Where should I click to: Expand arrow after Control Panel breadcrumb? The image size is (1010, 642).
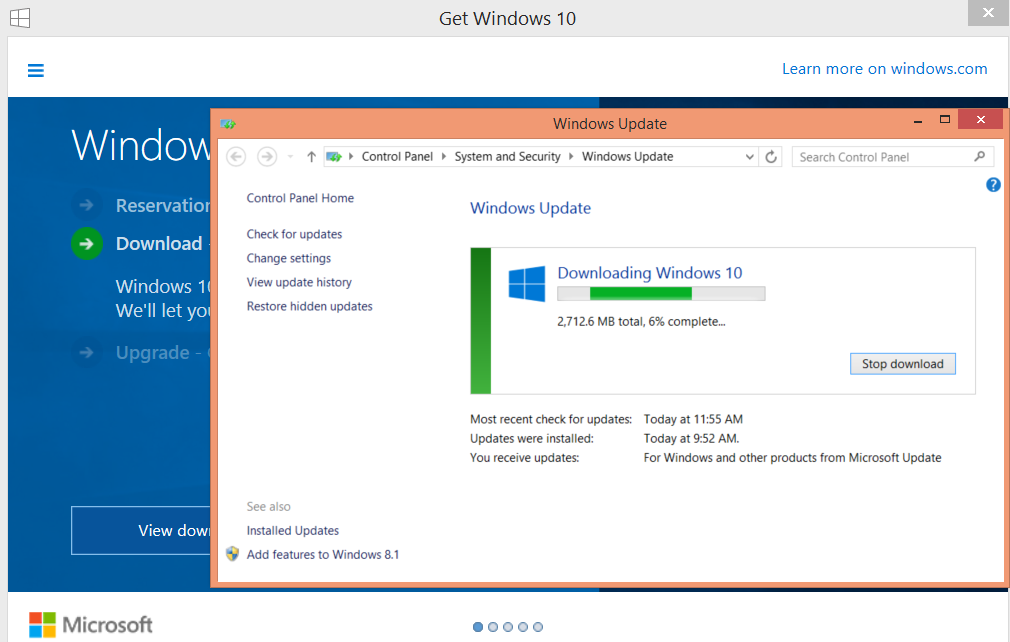point(444,156)
